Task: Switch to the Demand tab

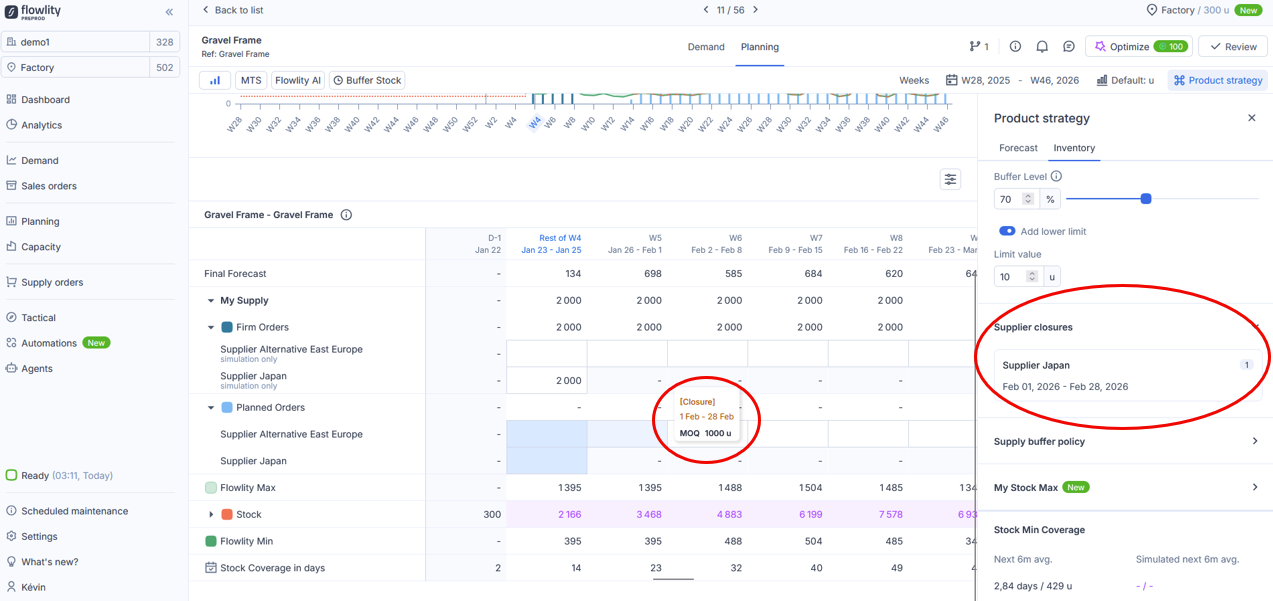Action: (x=706, y=47)
